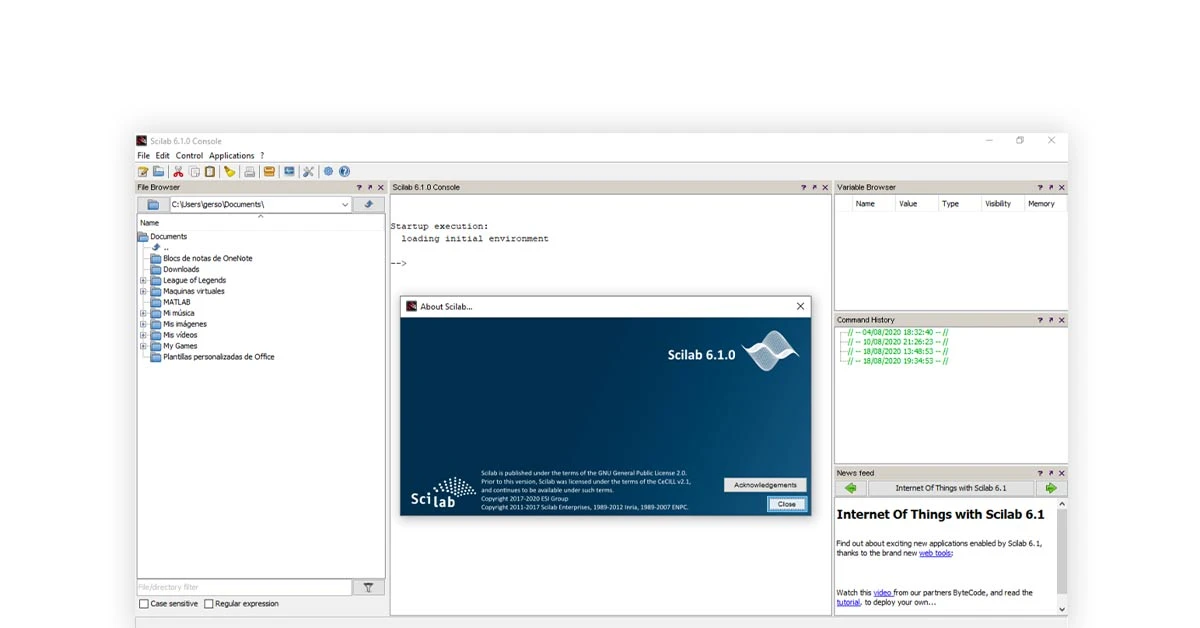Screen dimensions: 1200x628
Task: Enable the Case sensitive checkbox
Action: (x=144, y=604)
